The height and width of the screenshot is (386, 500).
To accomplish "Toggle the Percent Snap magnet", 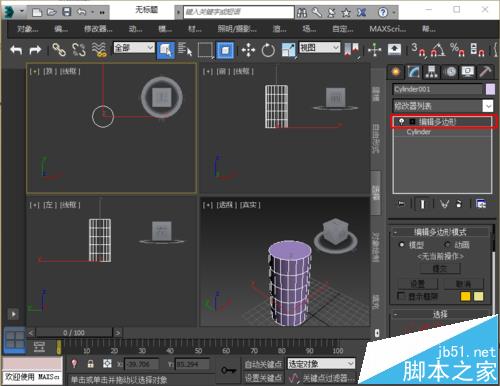I will pyautogui.click(x=457, y=50).
